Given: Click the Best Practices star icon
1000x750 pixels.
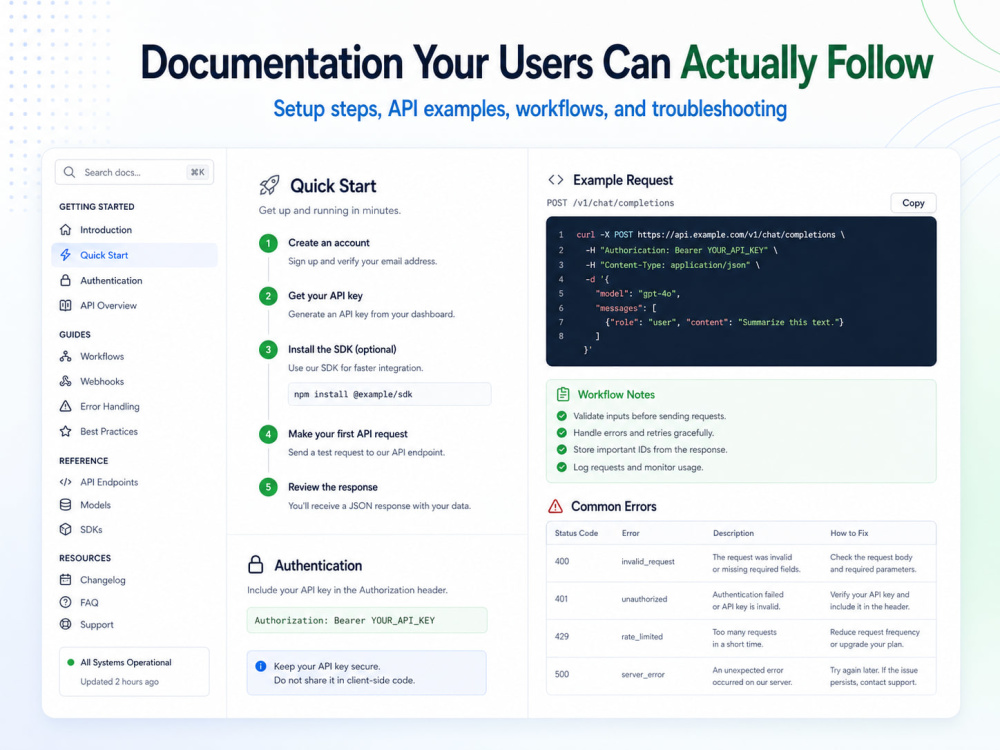Looking at the screenshot, I should 65,431.
